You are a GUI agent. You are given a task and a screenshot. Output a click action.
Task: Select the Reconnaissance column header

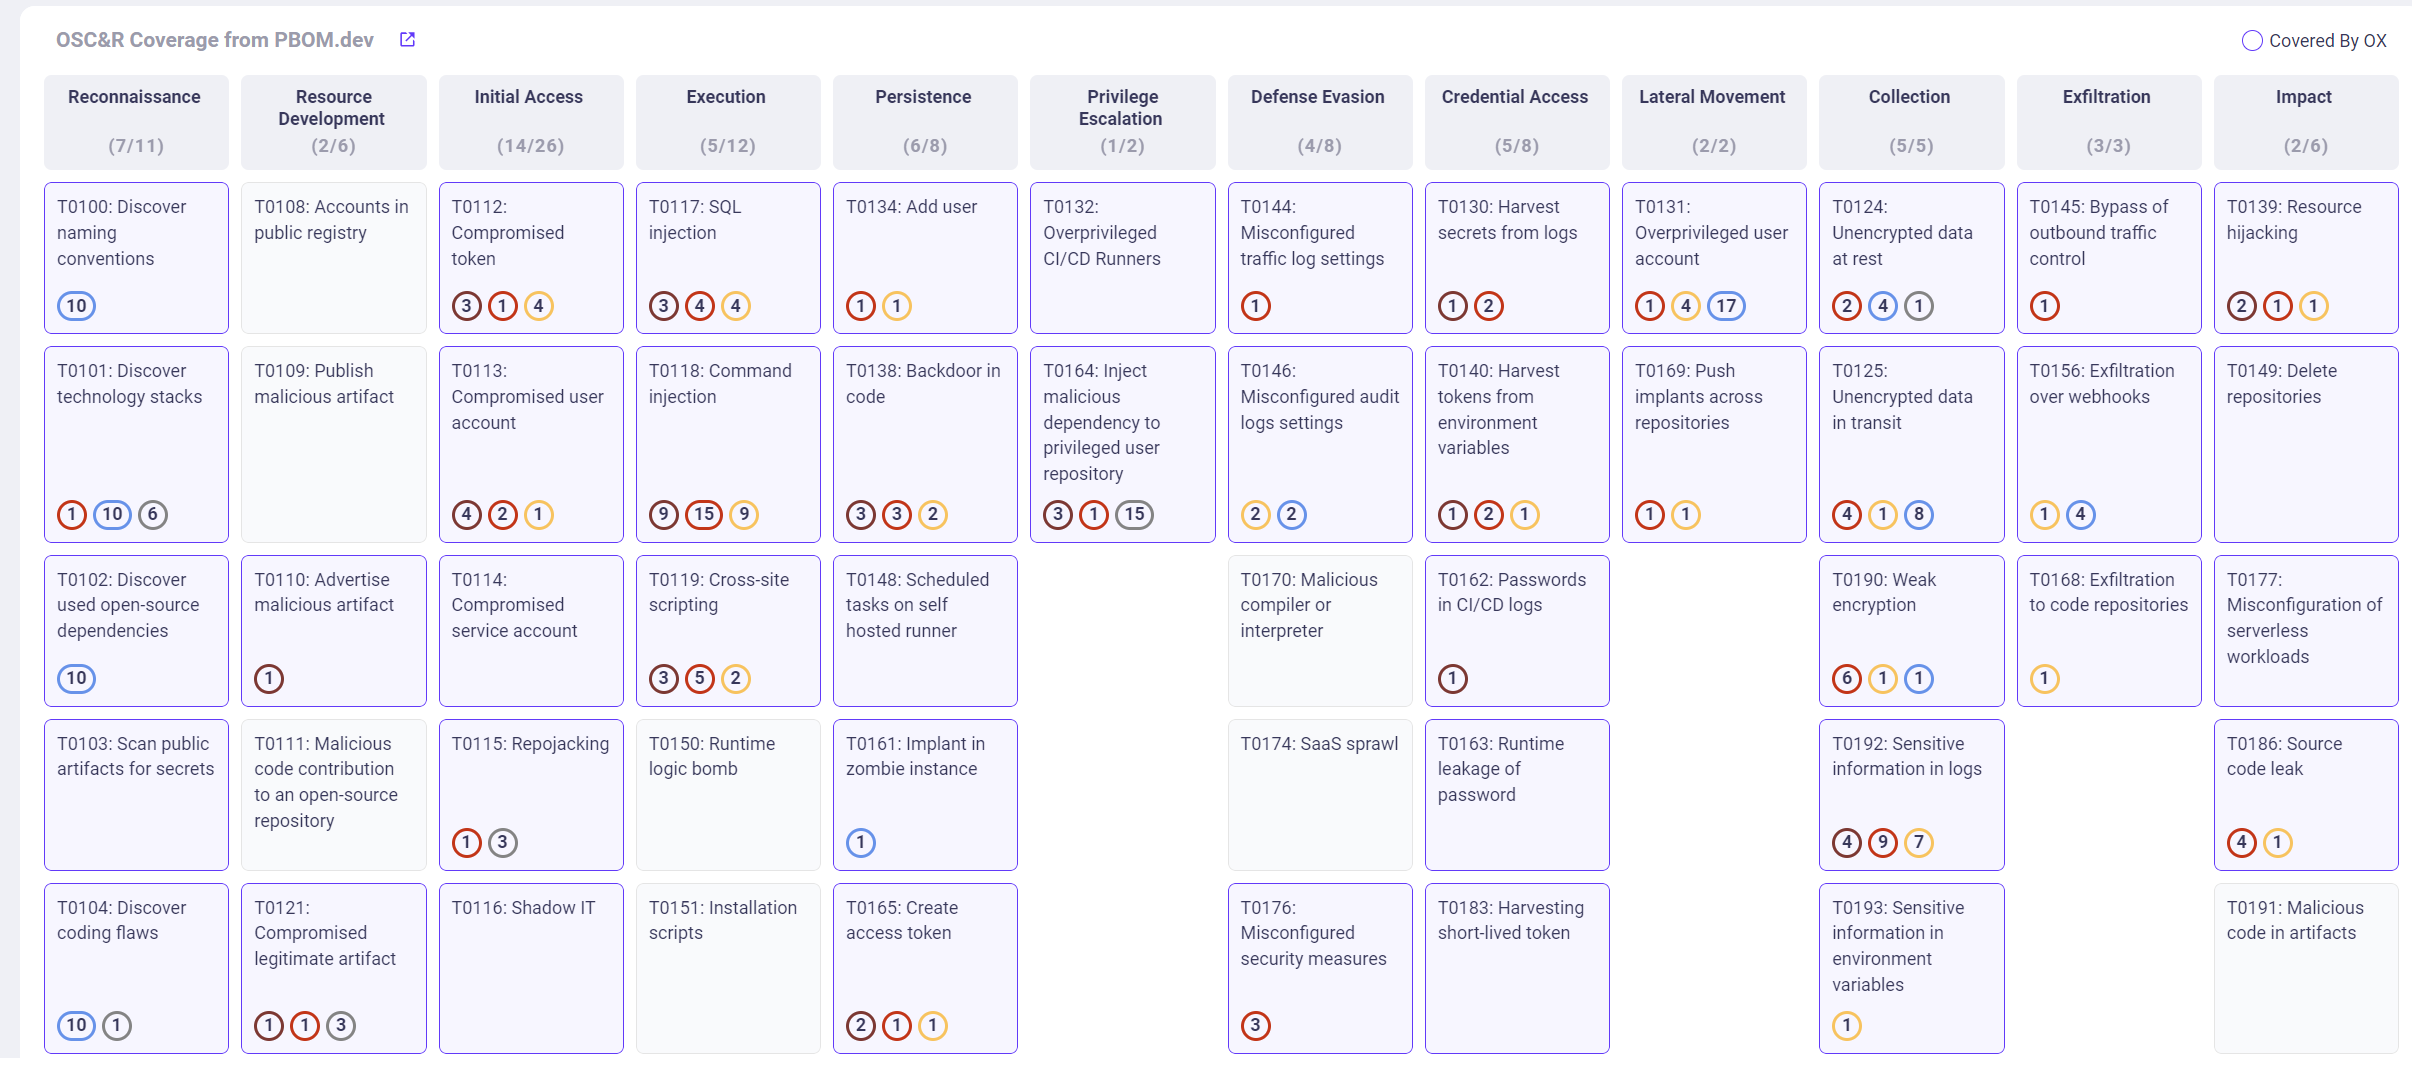[135, 121]
